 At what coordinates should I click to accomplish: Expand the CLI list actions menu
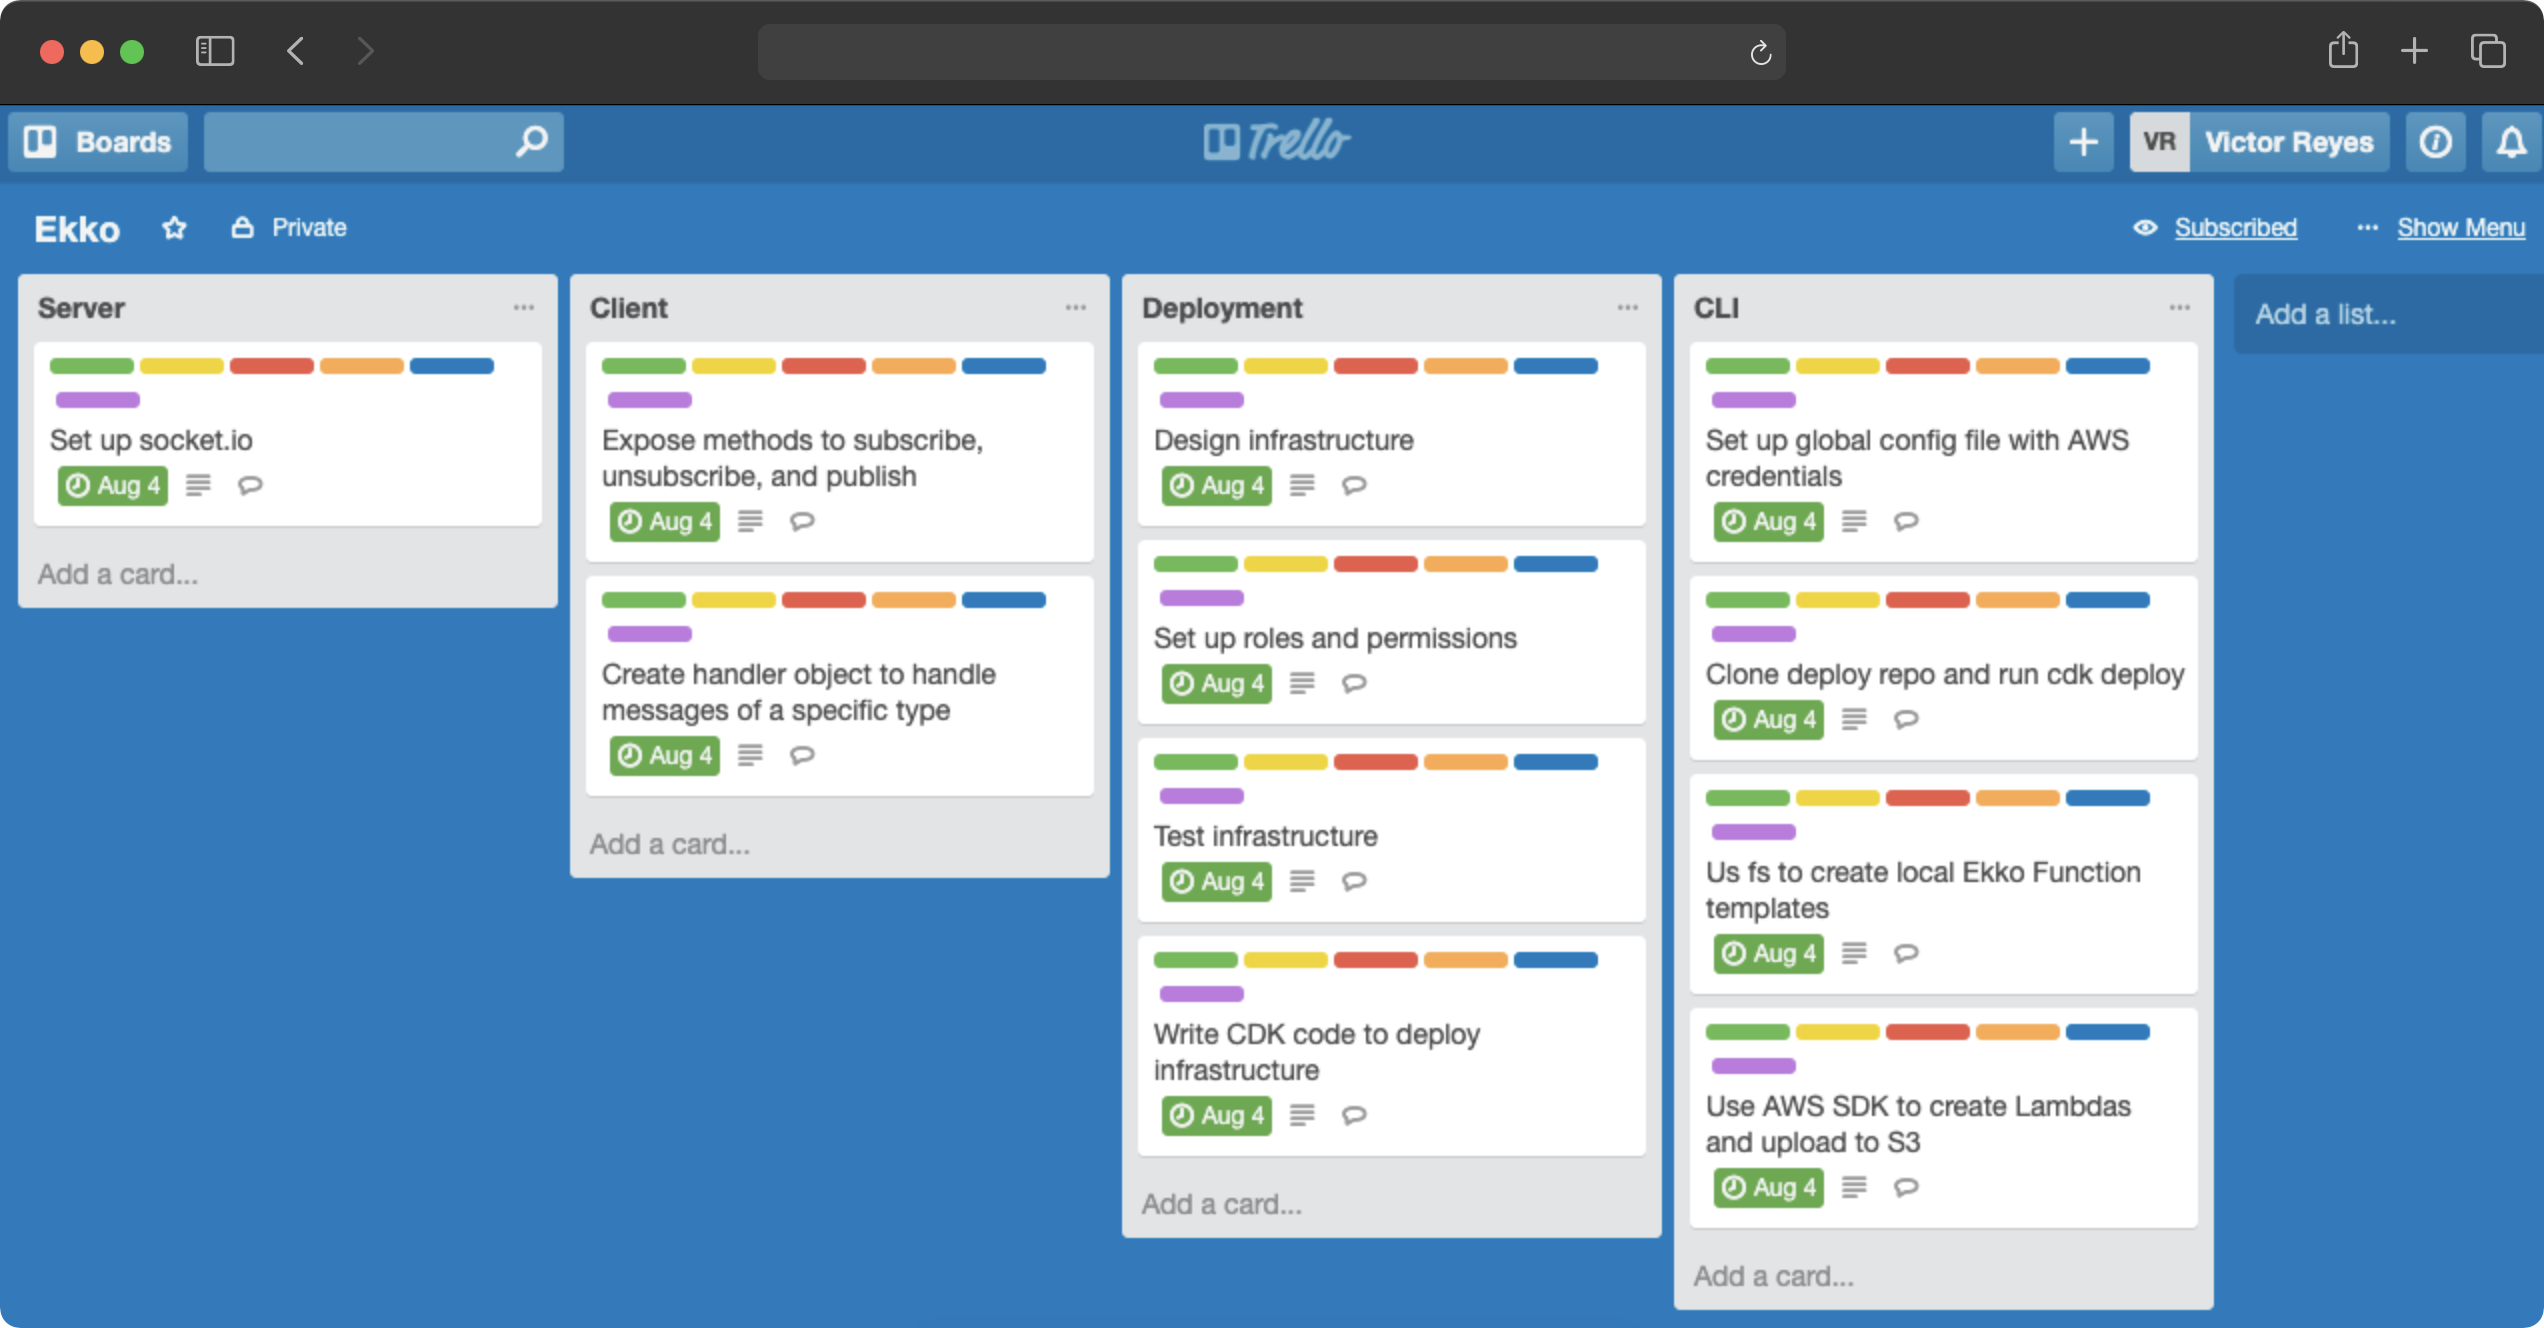(x=2179, y=308)
